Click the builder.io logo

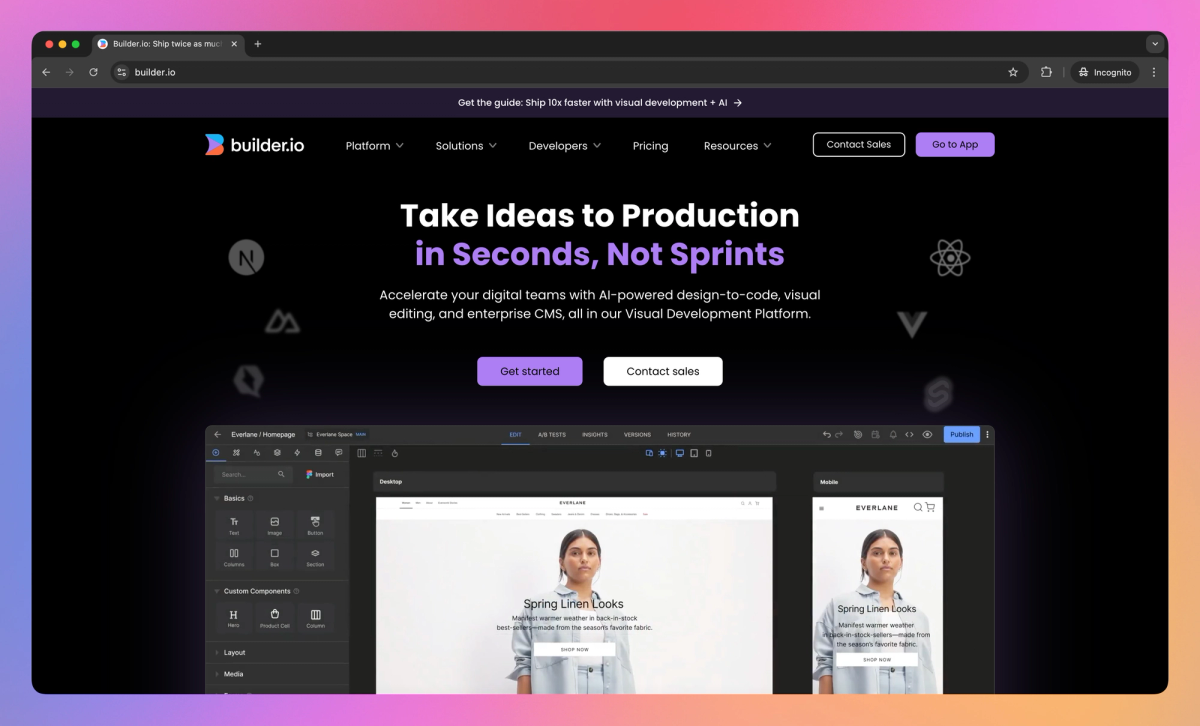point(254,145)
